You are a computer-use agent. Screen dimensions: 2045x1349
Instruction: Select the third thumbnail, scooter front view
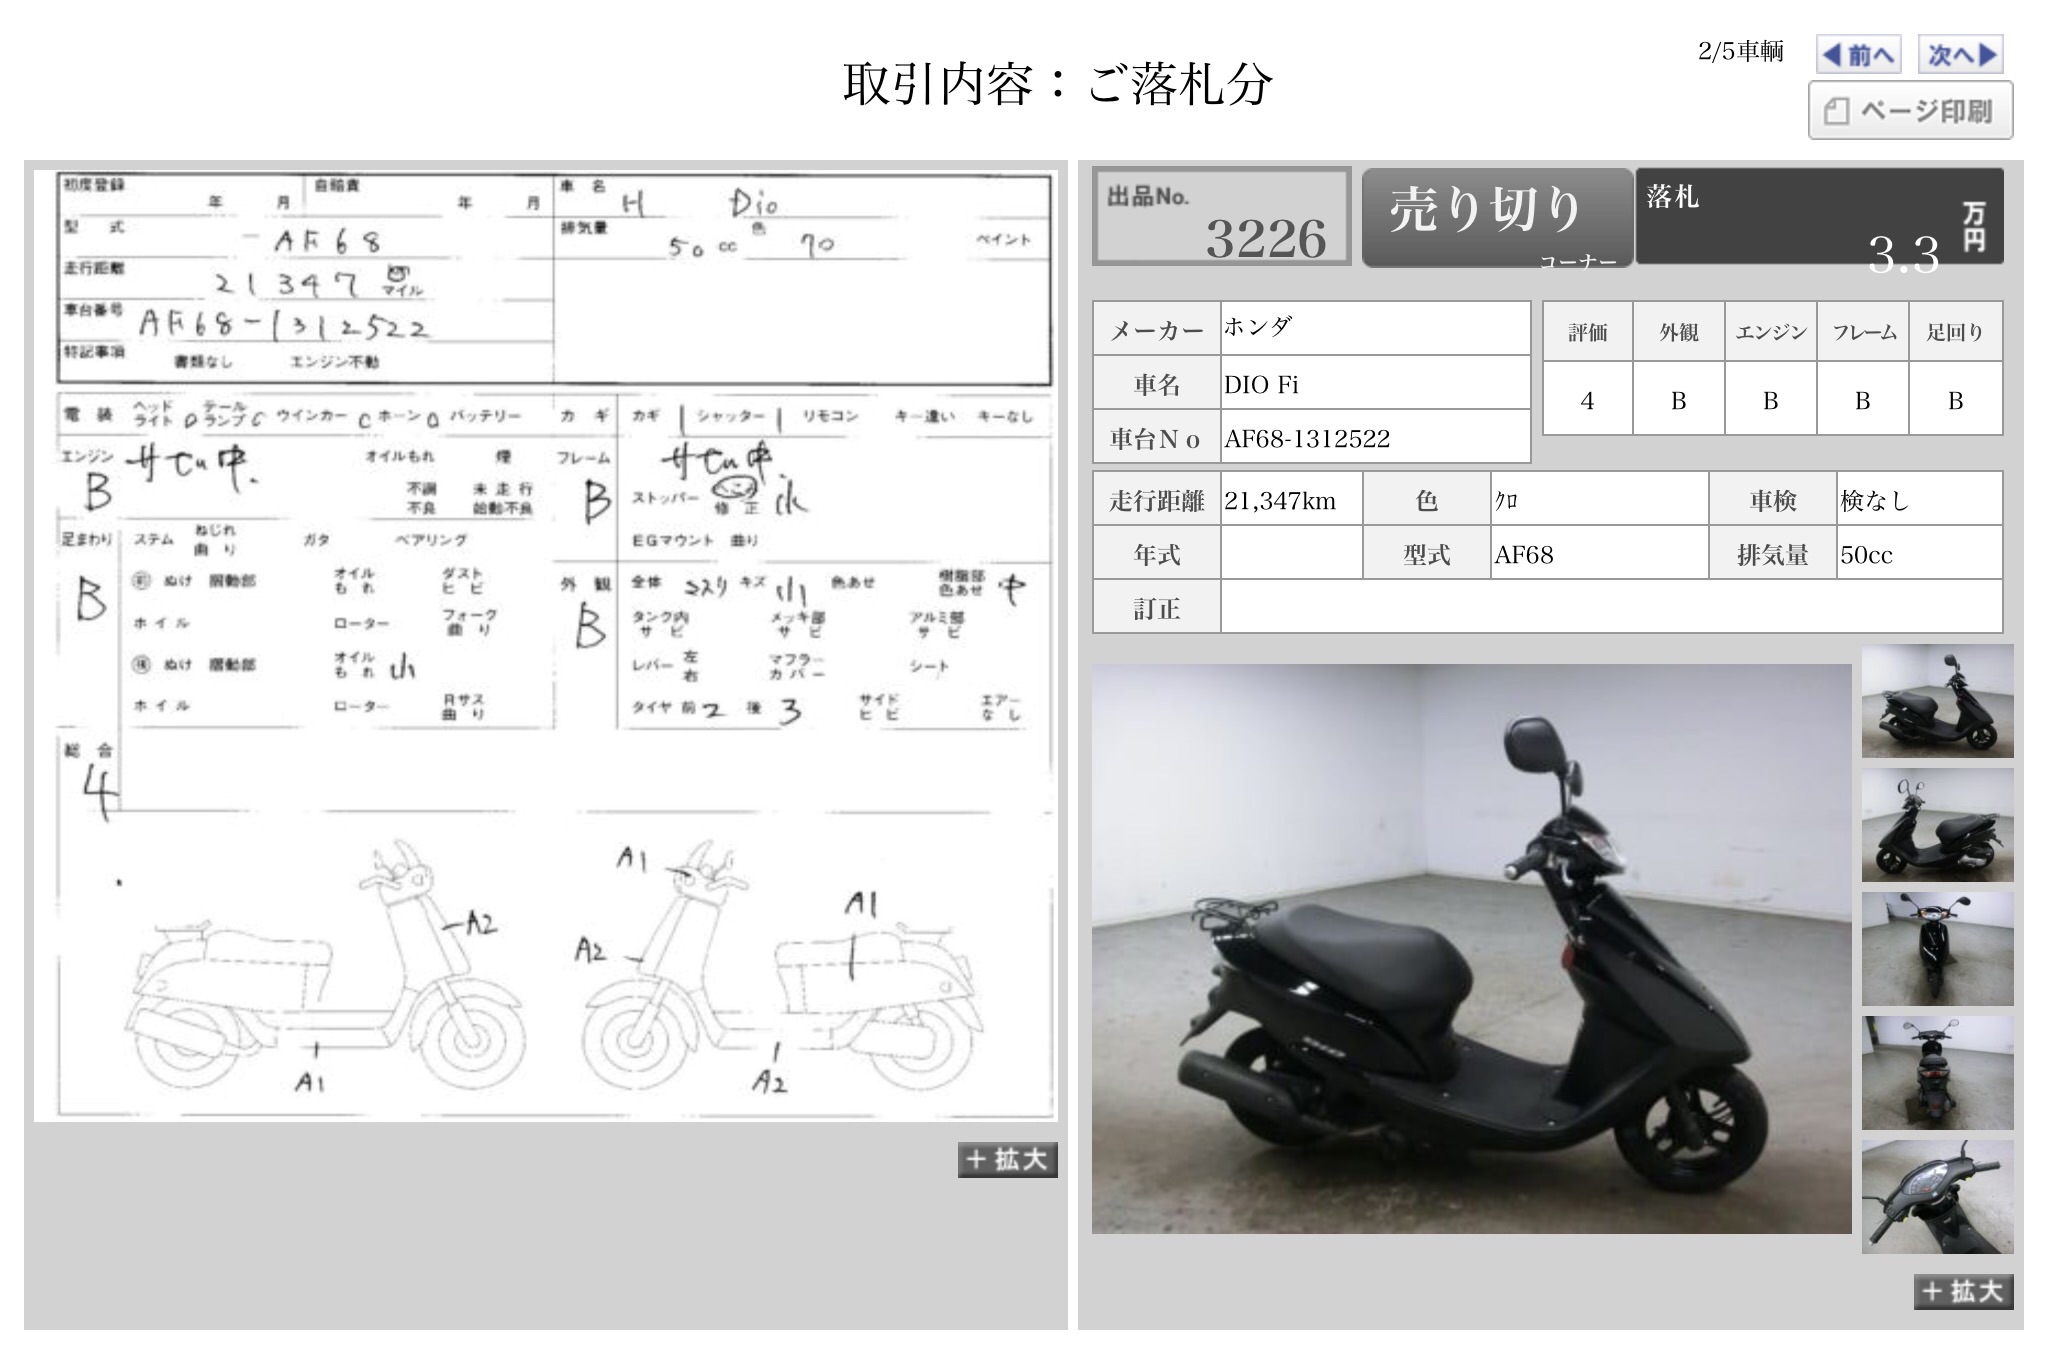click(1937, 949)
